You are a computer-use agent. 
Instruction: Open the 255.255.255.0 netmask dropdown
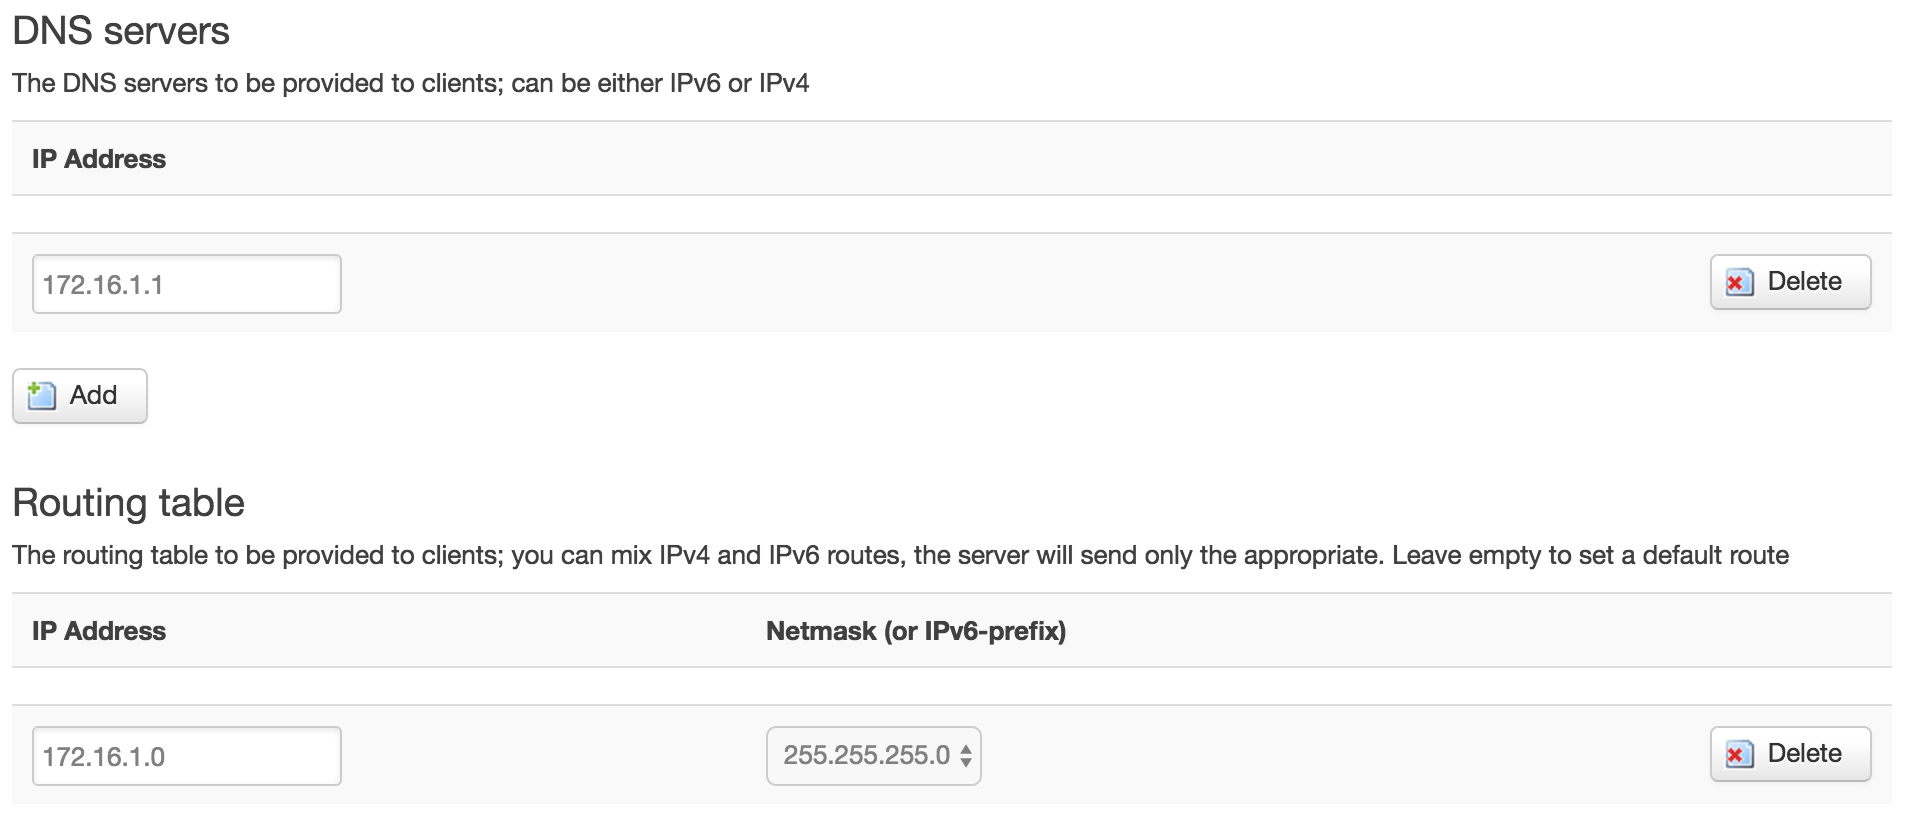tap(874, 756)
